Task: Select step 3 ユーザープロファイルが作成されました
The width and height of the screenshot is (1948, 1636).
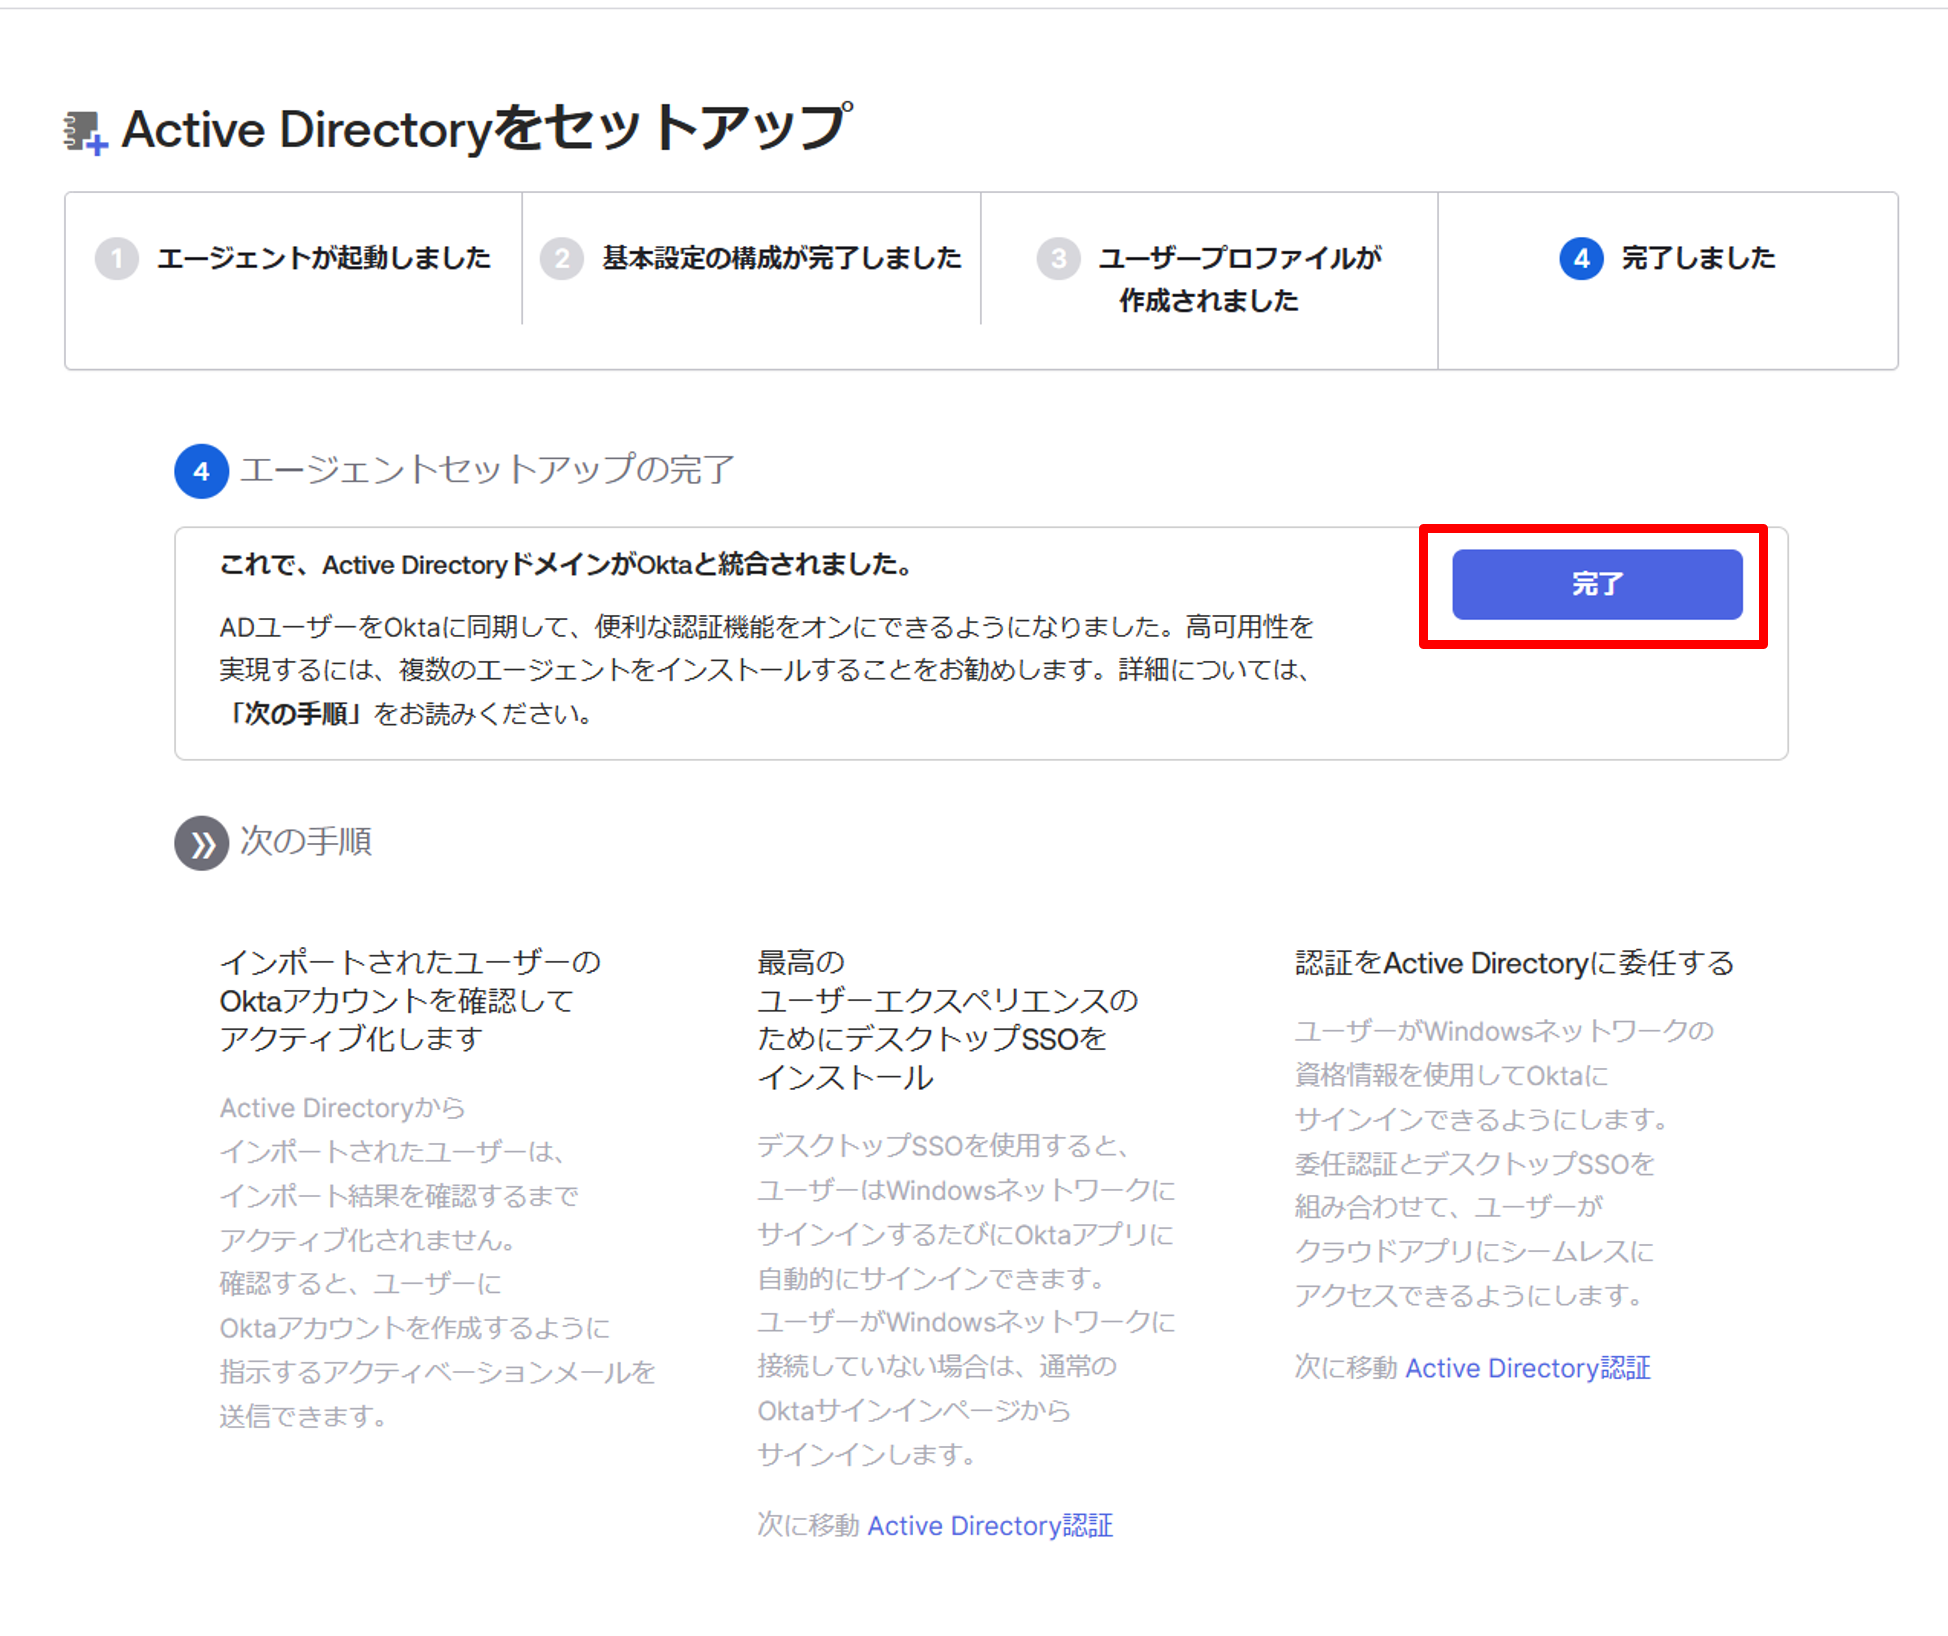Action: 1209,279
